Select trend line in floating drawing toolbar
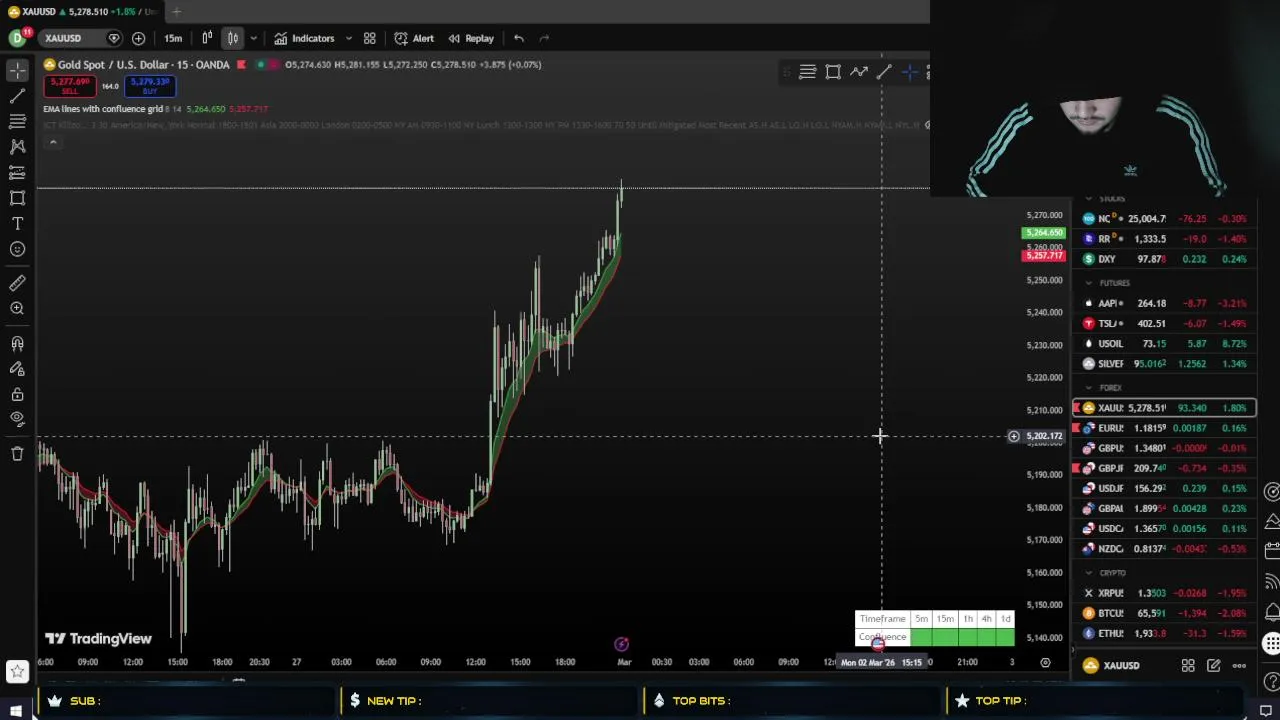Image resolution: width=1280 pixels, height=720 pixels. pyautogui.click(x=884, y=72)
